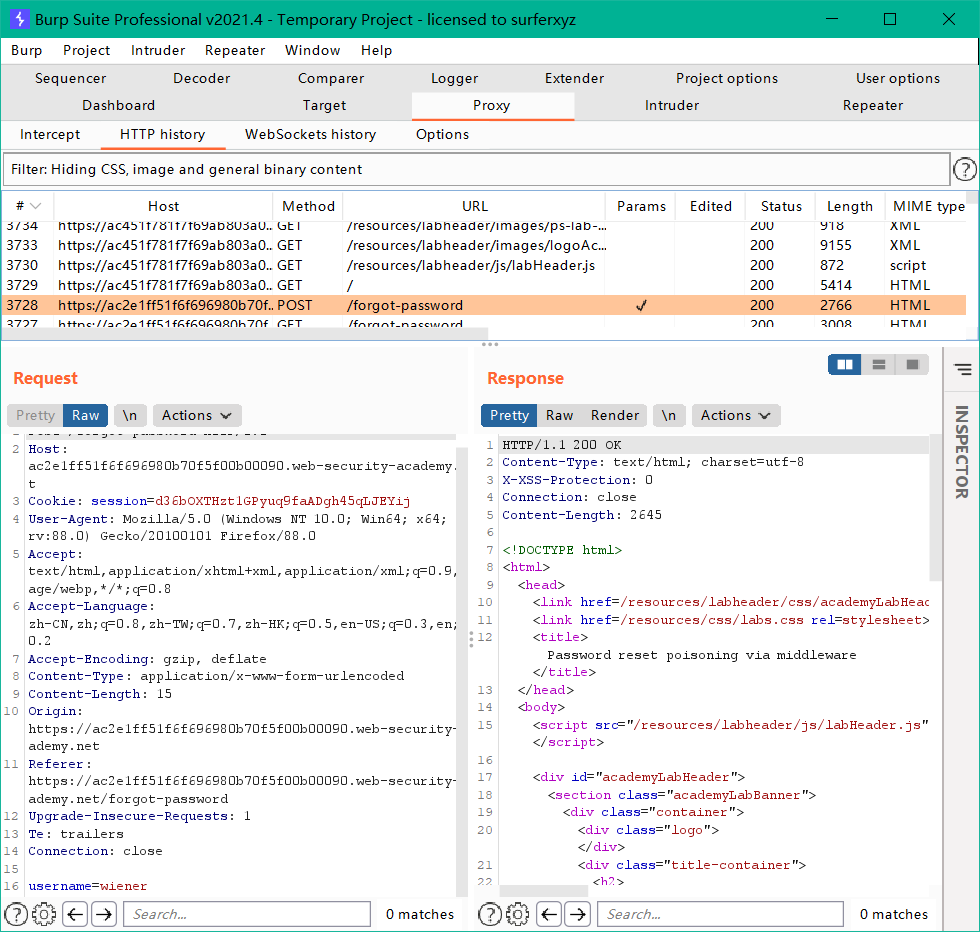Open the Burp menu
The width and height of the screenshot is (980, 932).
[x=26, y=50]
